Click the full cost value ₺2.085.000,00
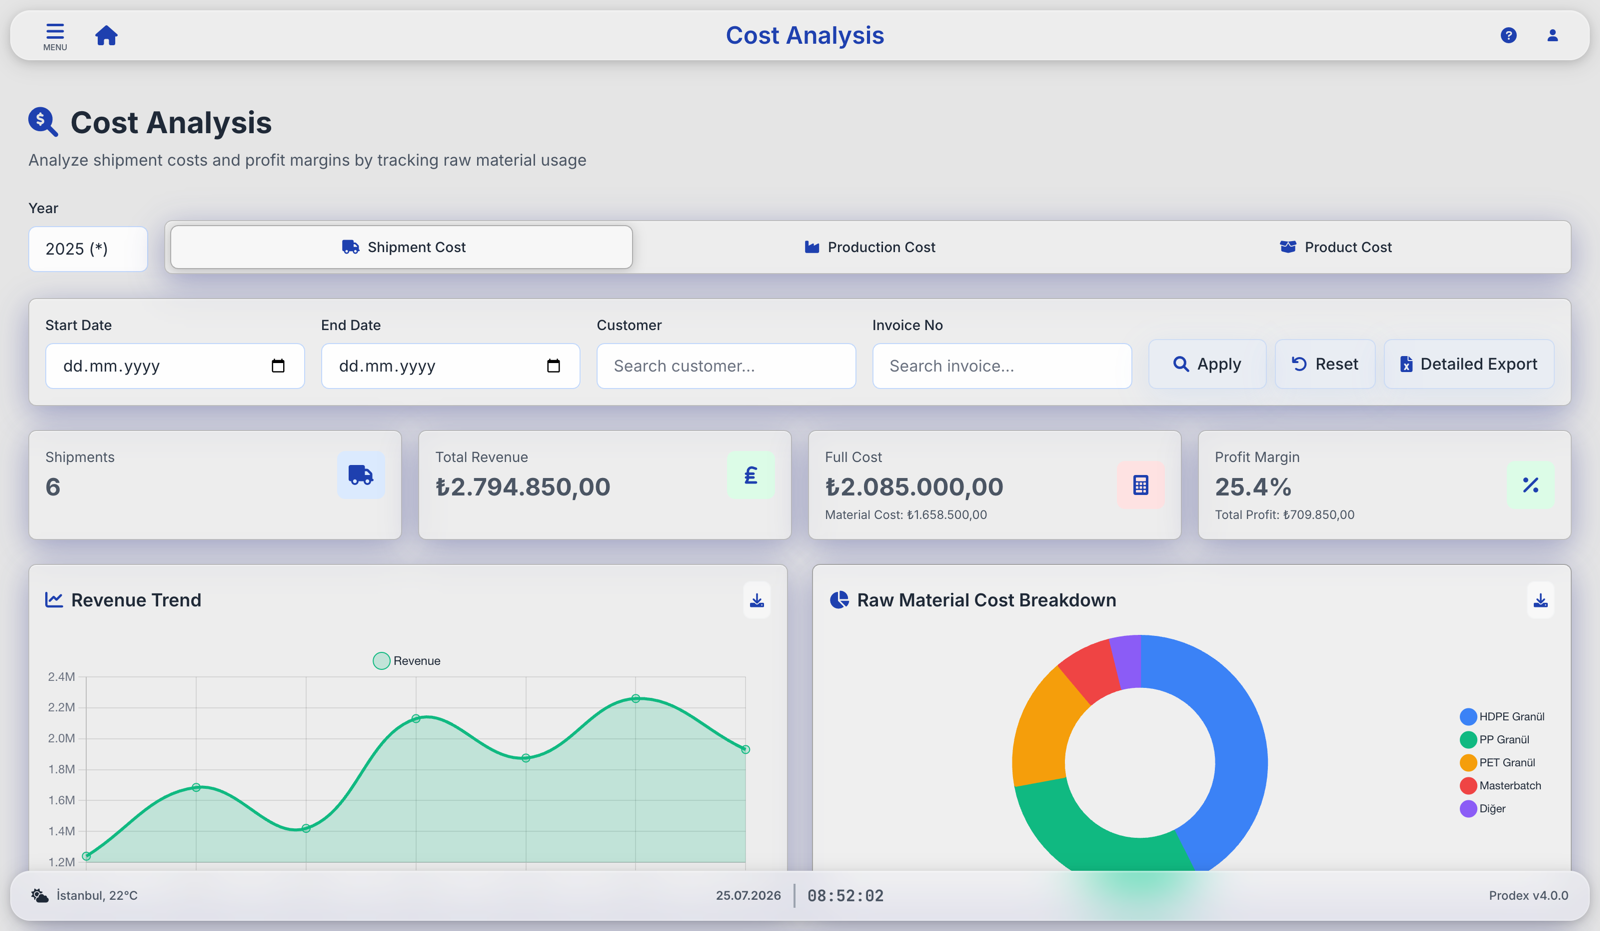 914,487
